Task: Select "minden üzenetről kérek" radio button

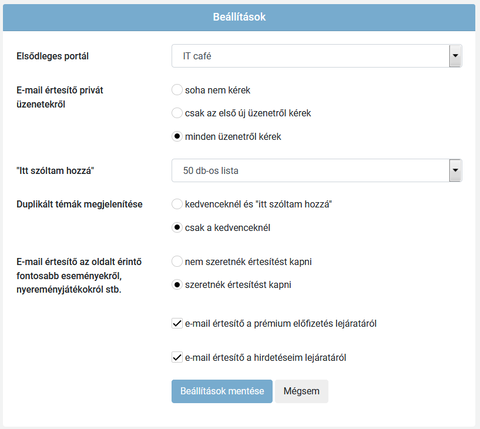Action: [177, 136]
